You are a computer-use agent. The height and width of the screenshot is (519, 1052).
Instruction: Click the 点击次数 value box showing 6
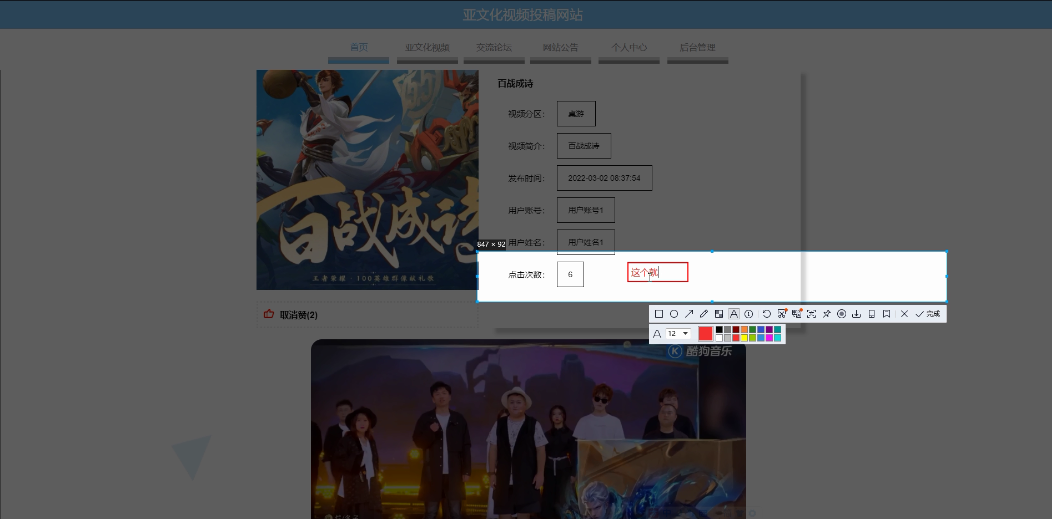coord(570,274)
